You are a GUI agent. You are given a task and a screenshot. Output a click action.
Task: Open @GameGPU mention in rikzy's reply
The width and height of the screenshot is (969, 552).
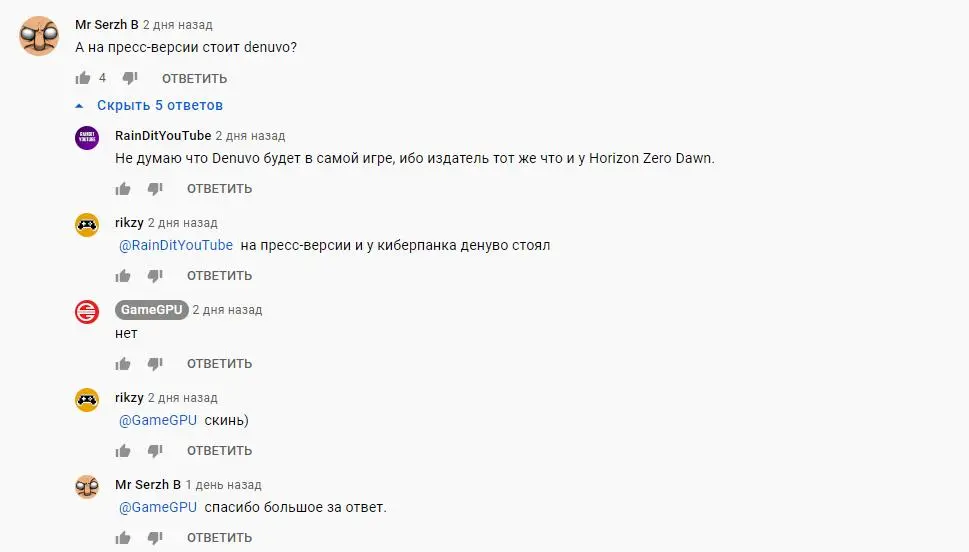158,420
